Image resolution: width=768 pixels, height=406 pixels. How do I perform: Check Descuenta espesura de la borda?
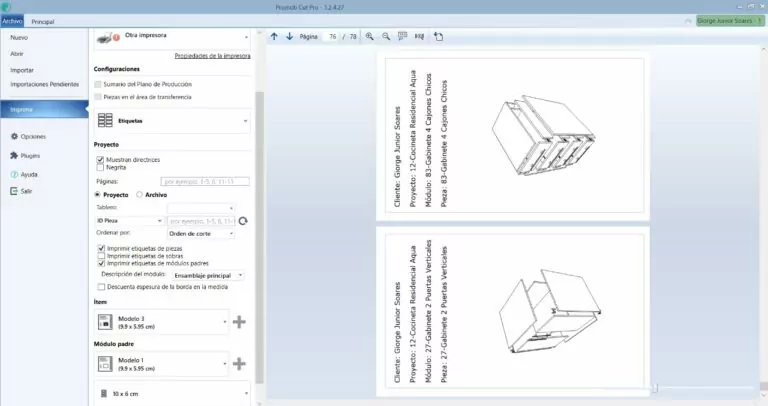pyautogui.click(x=101, y=287)
